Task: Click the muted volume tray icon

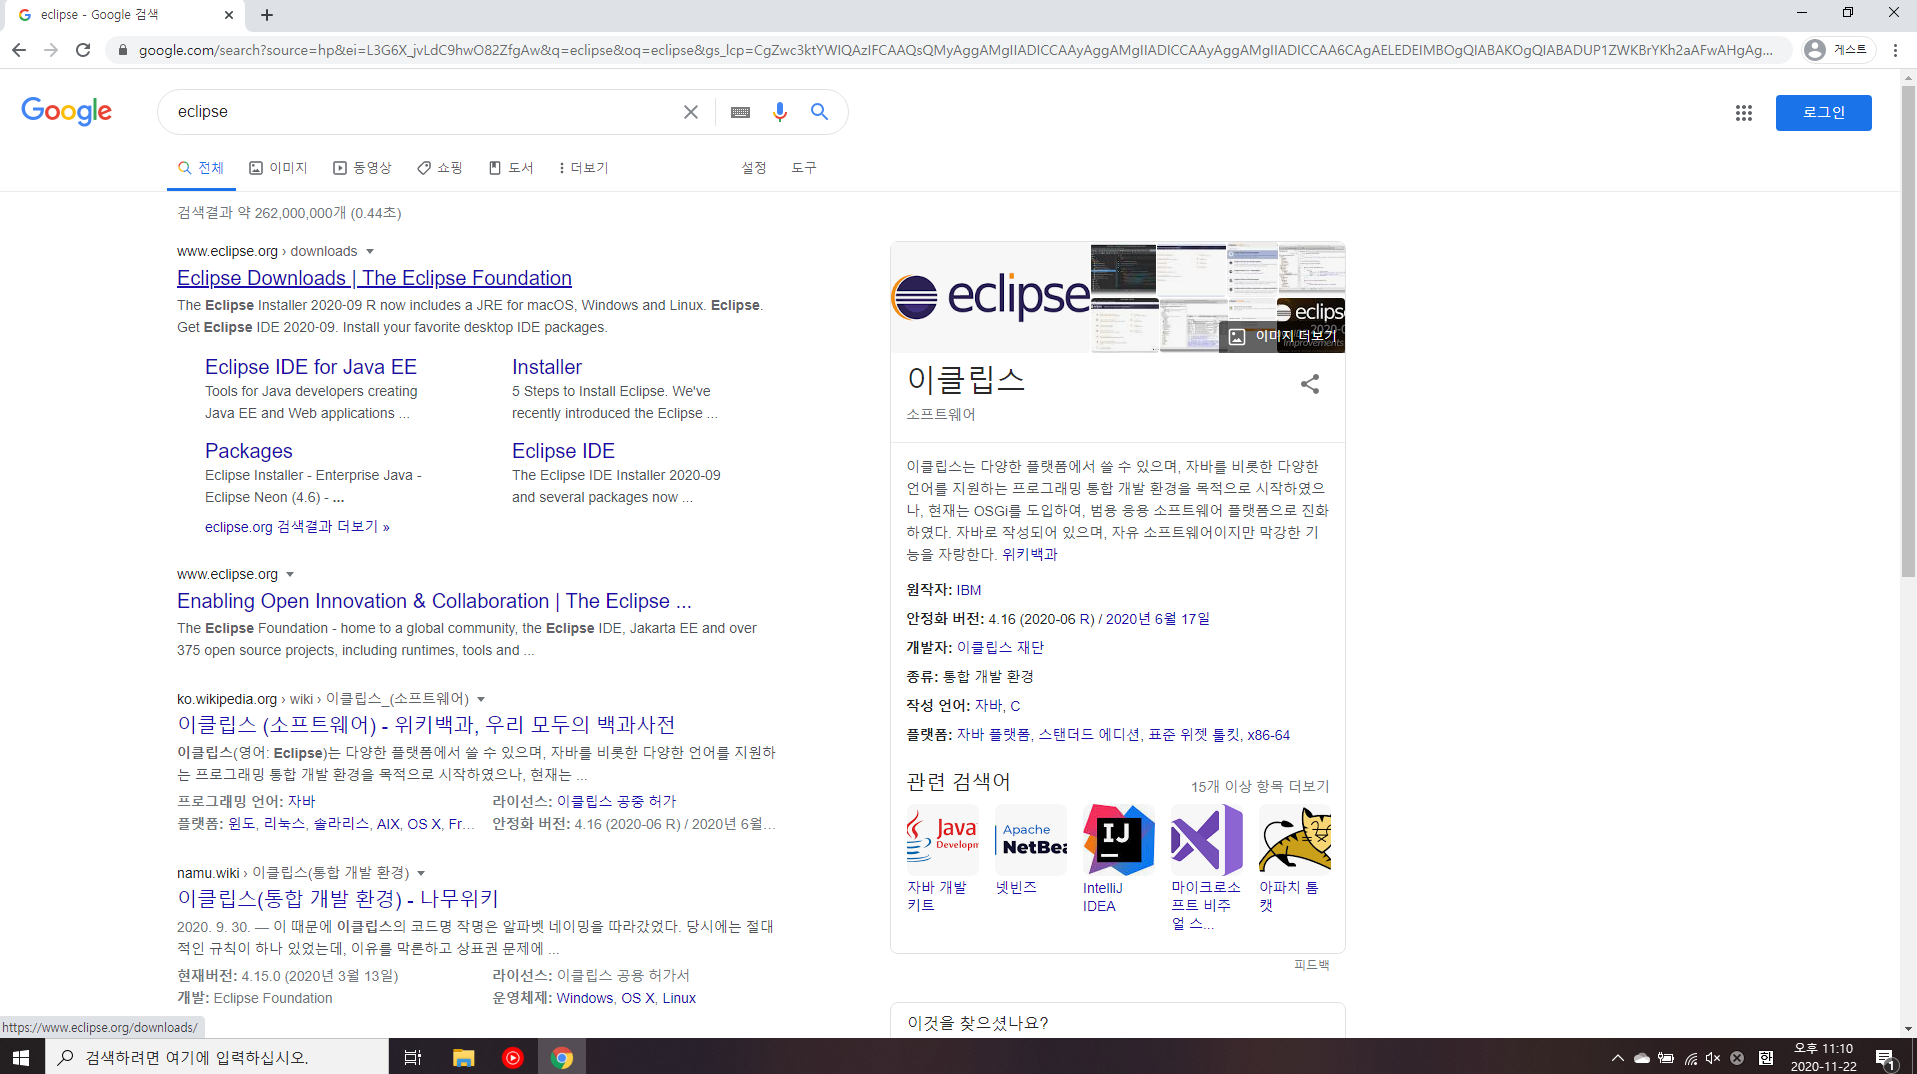Action: [1713, 1057]
